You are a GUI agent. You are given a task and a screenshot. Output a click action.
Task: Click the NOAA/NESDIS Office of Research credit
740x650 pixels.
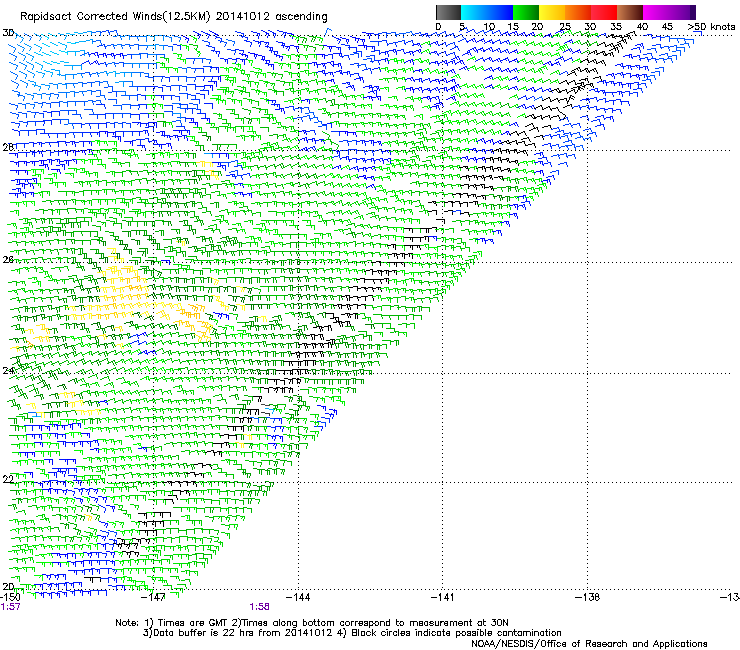589,644
